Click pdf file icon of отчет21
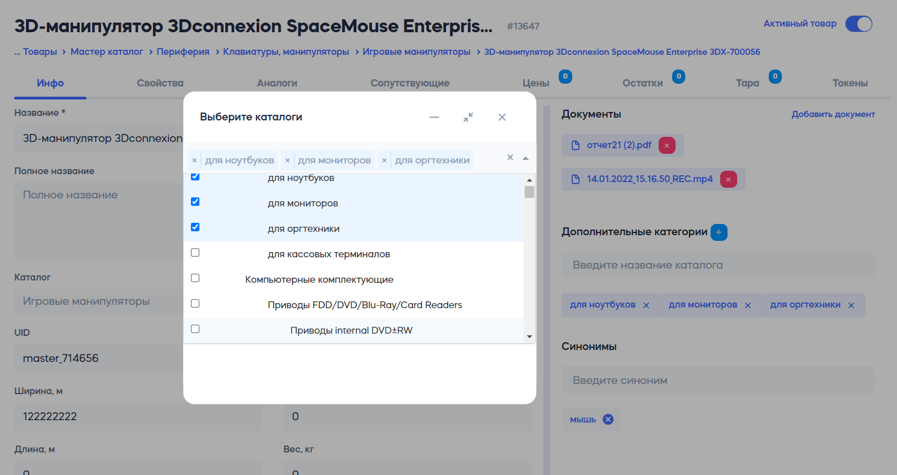This screenshot has height=475, width=897. (x=575, y=145)
